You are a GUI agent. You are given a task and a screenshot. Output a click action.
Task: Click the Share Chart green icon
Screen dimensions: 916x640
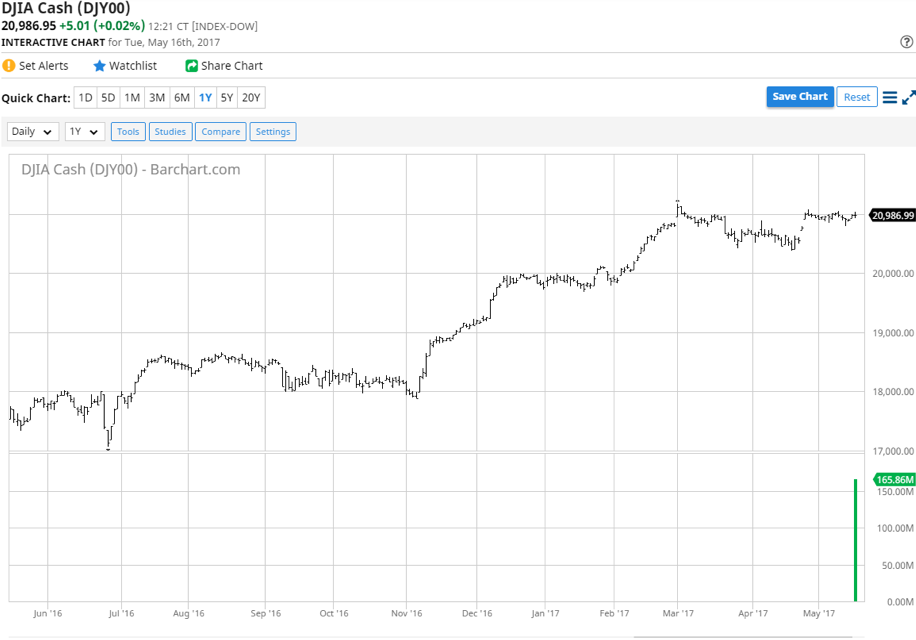coord(192,66)
